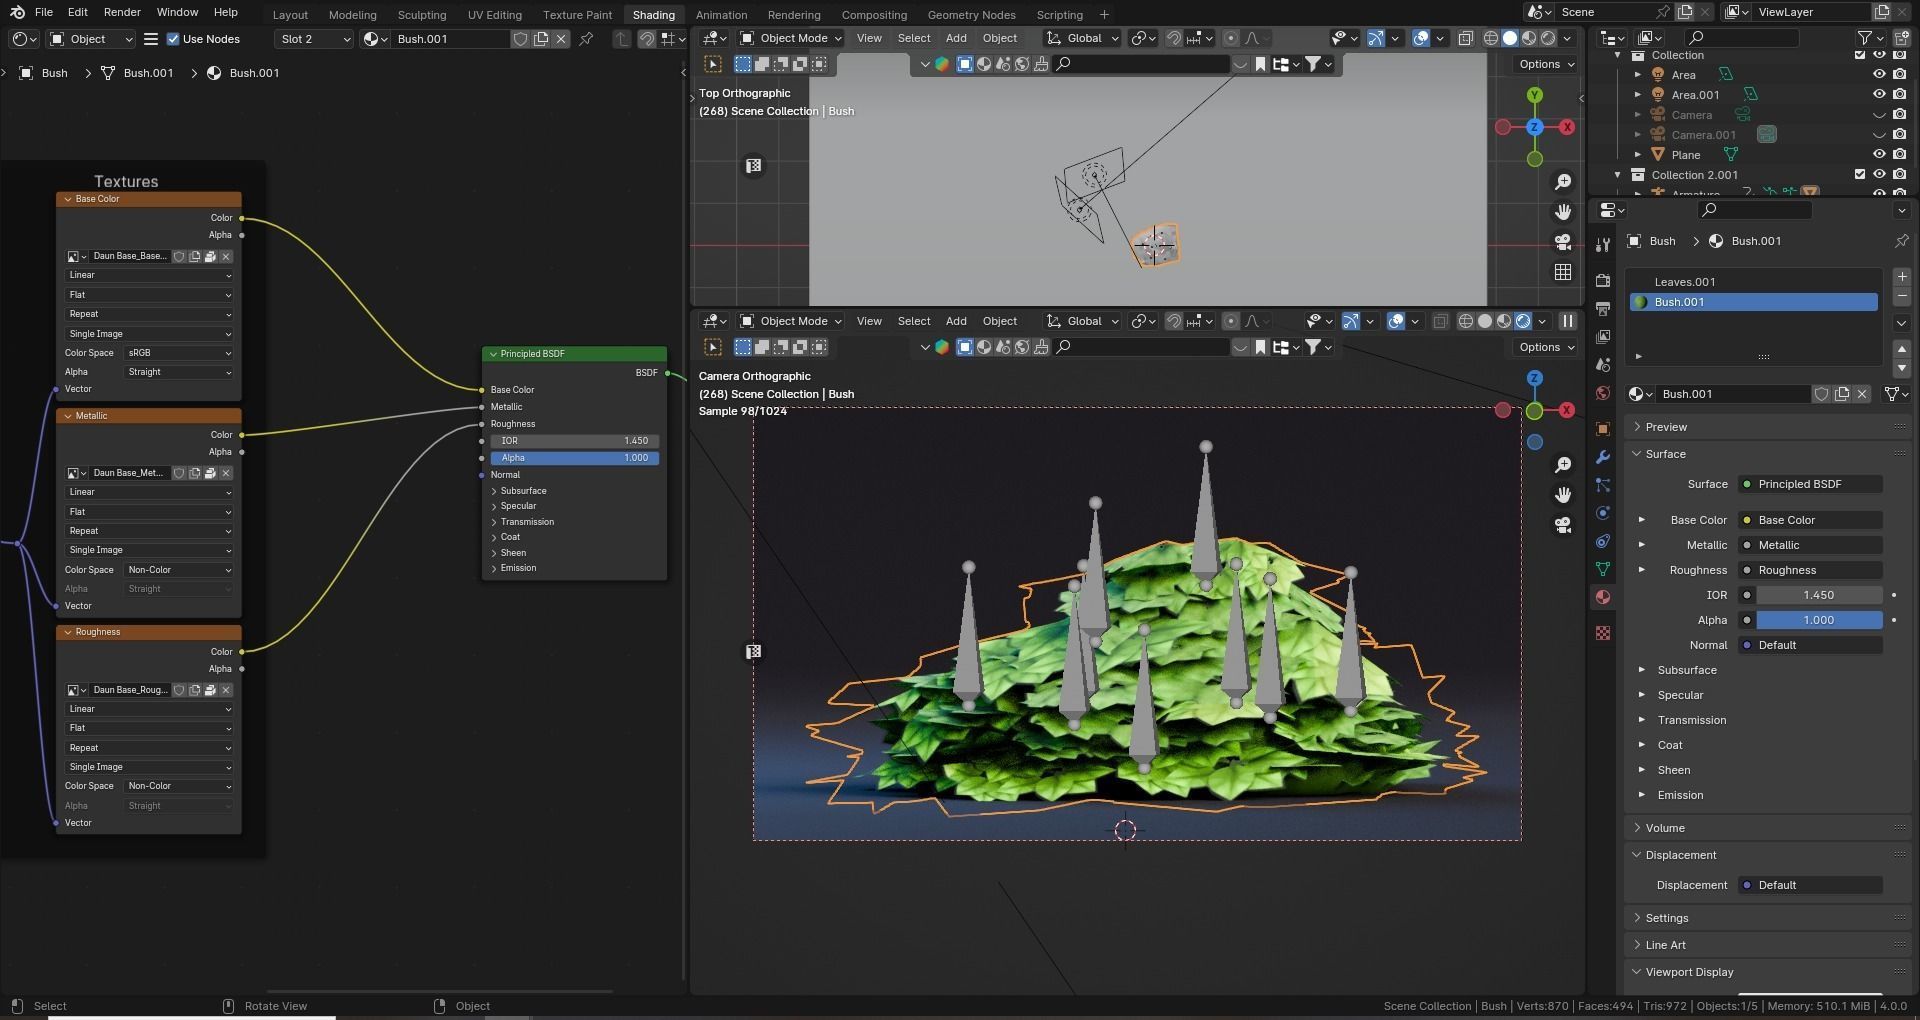Open the World properties tab
The height and width of the screenshot is (1020, 1920).
pos(1603,393)
